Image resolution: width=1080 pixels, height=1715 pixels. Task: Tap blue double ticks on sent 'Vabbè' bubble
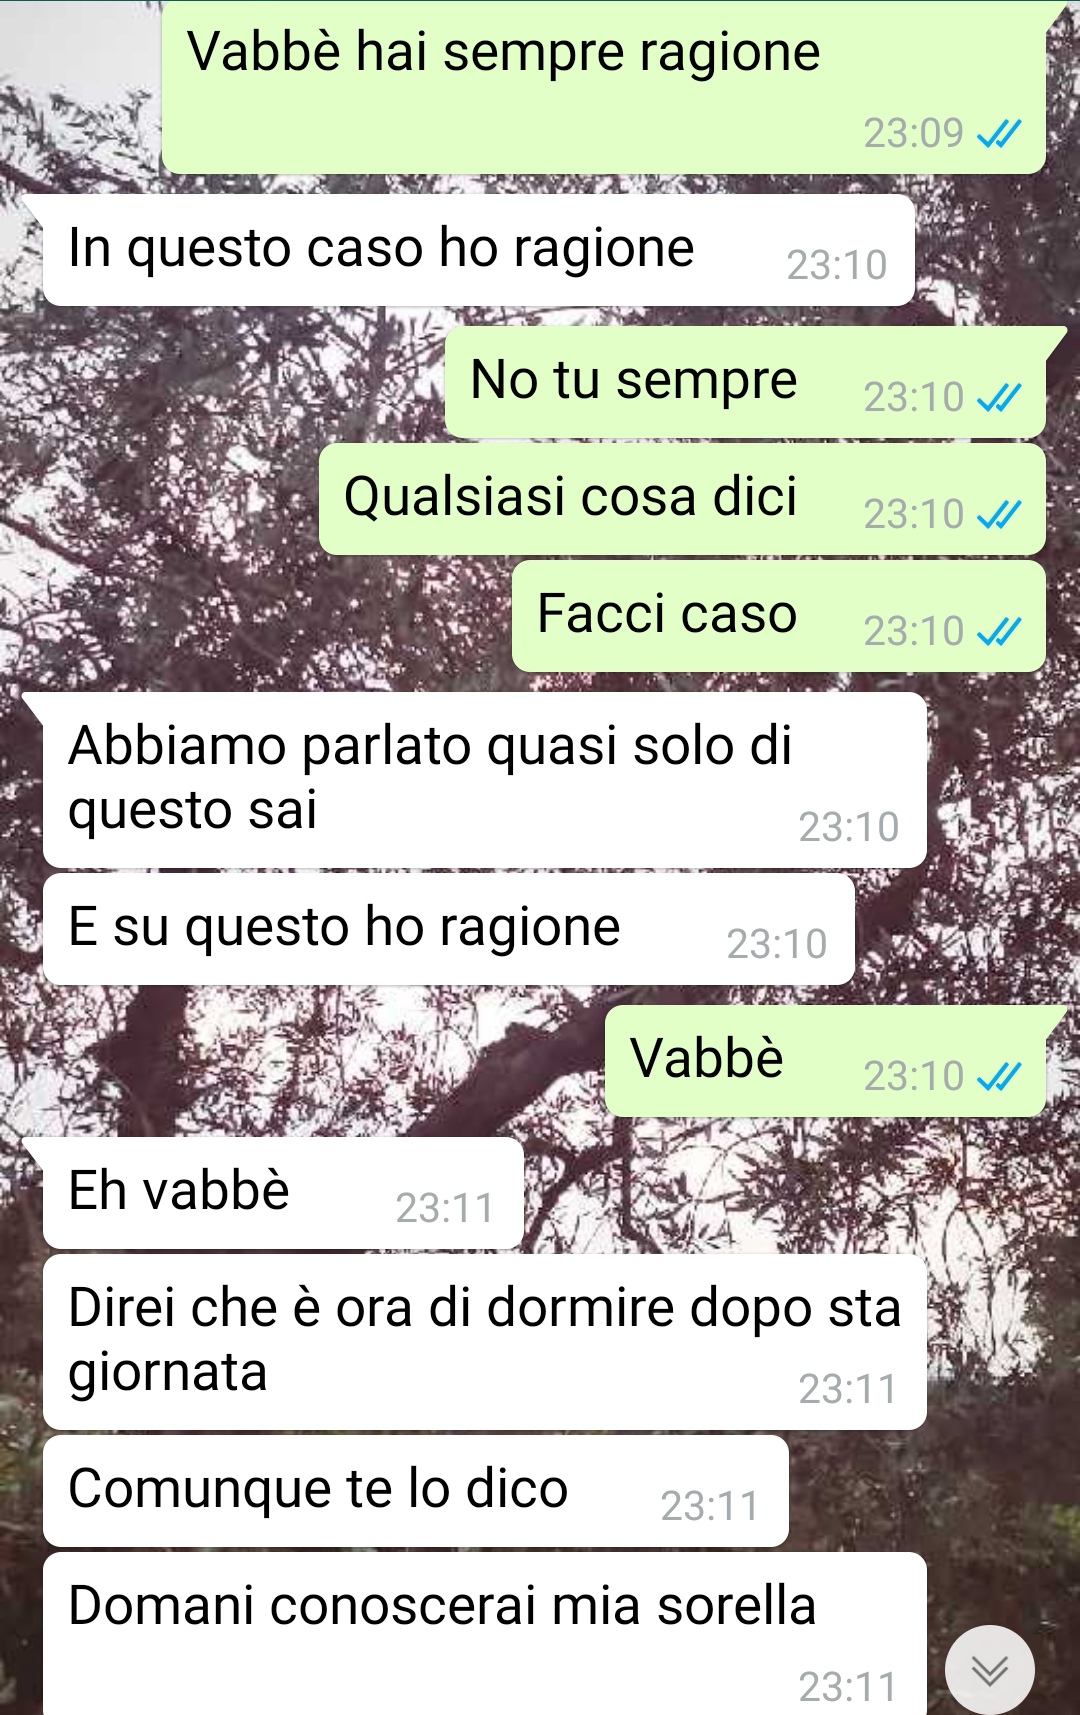pos(999,1077)
